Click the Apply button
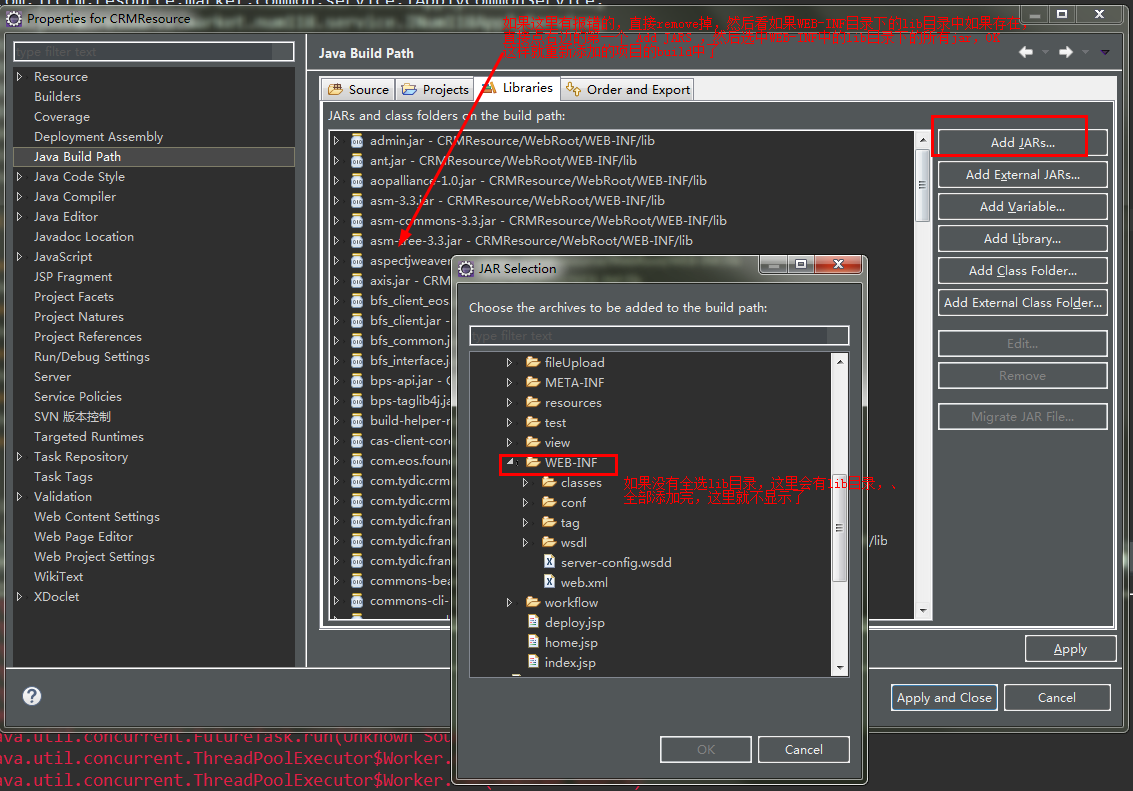The height and width of the screenshot is (791, 1133). (x=1070, y=649)
